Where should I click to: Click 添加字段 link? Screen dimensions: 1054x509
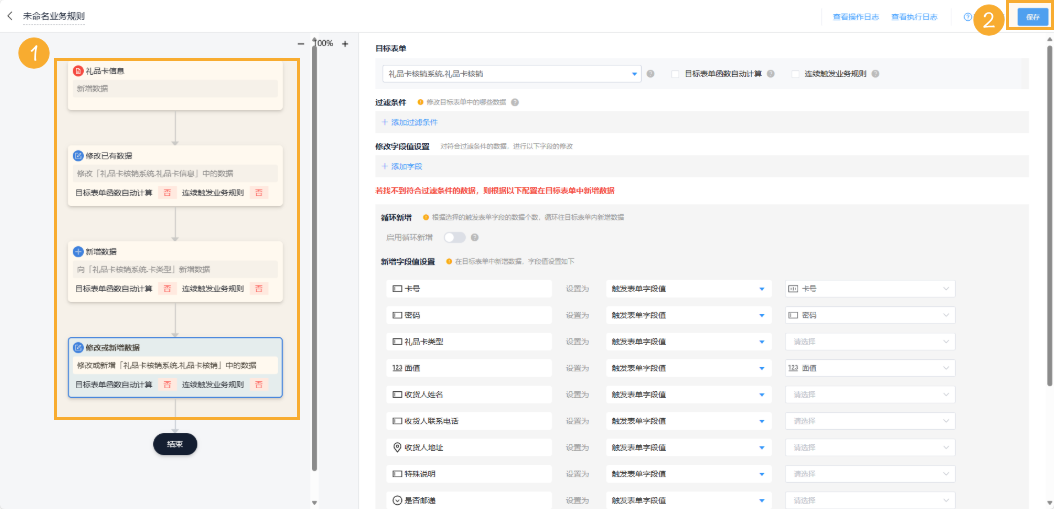tap(407, 166)
